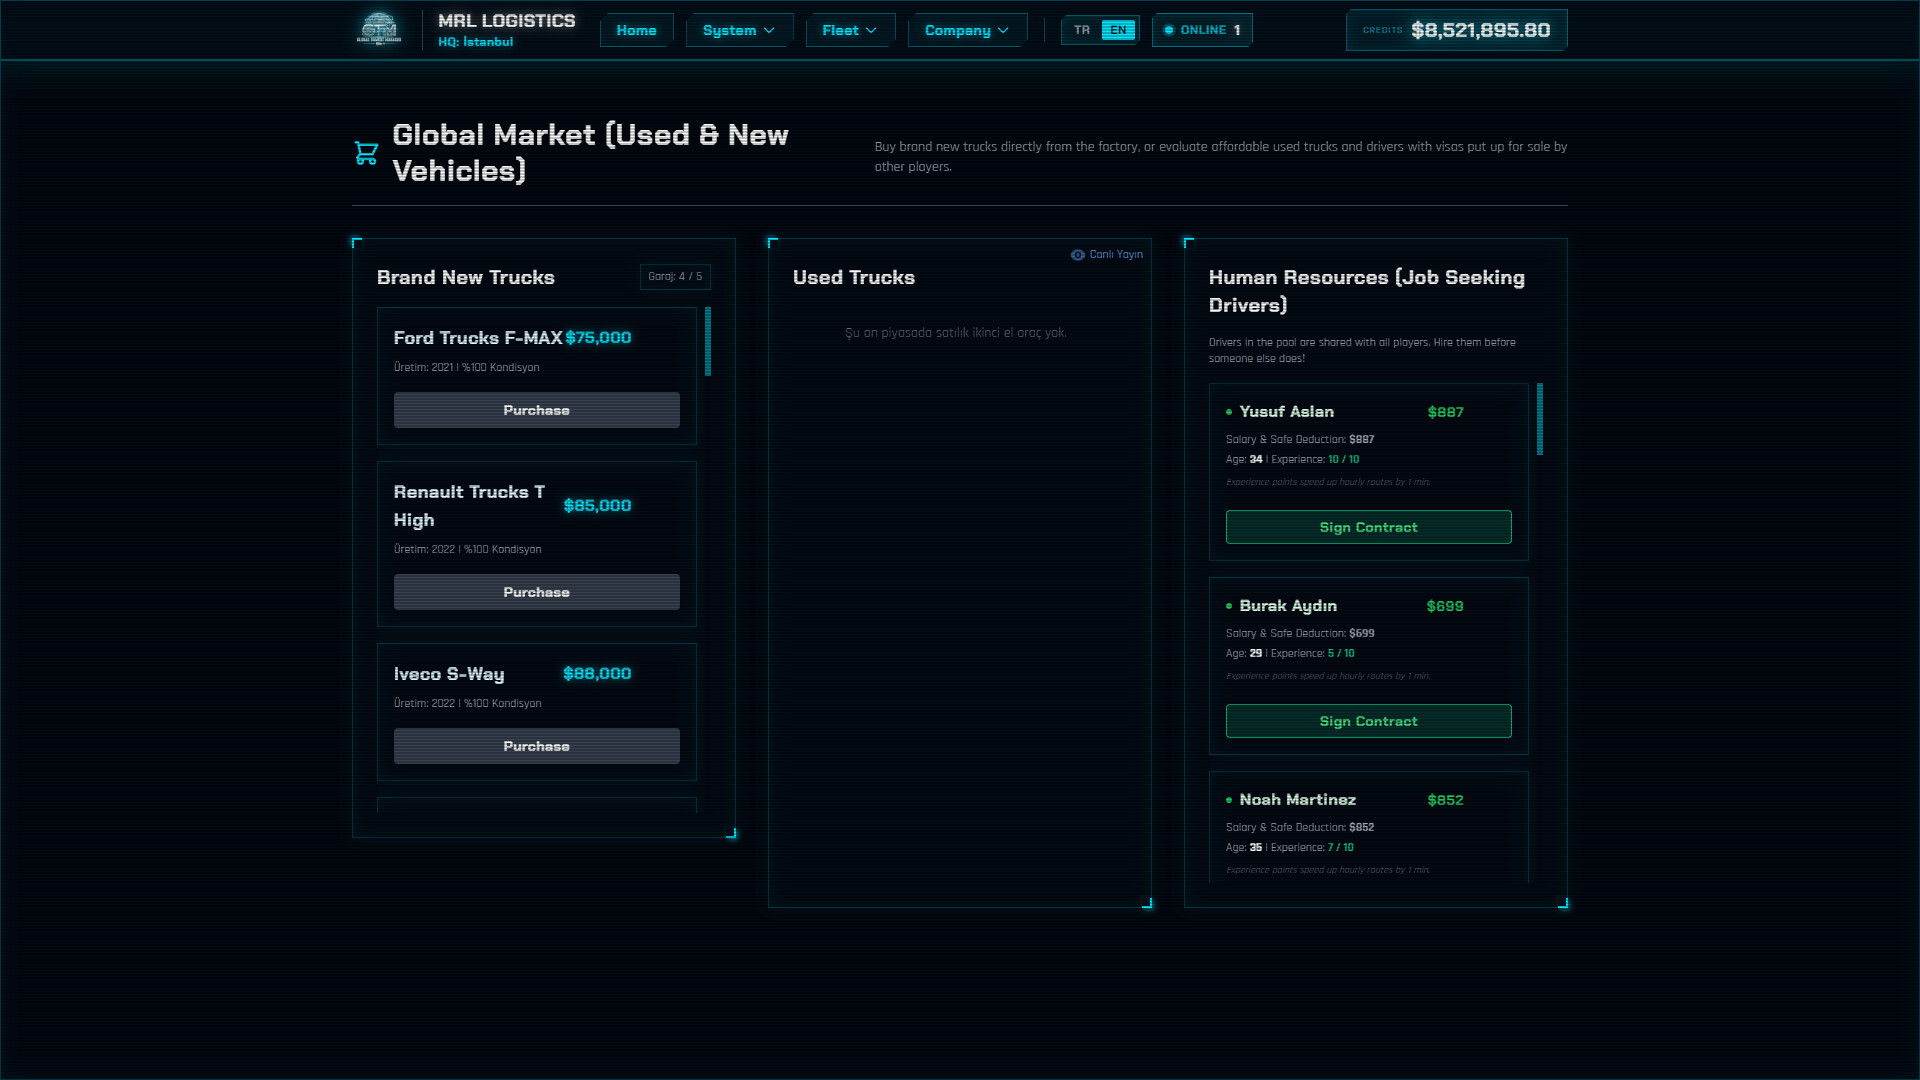Screen dimensions: 1920x1080
Task: Click the GTM logo in the header
Action: pos(381,29)
